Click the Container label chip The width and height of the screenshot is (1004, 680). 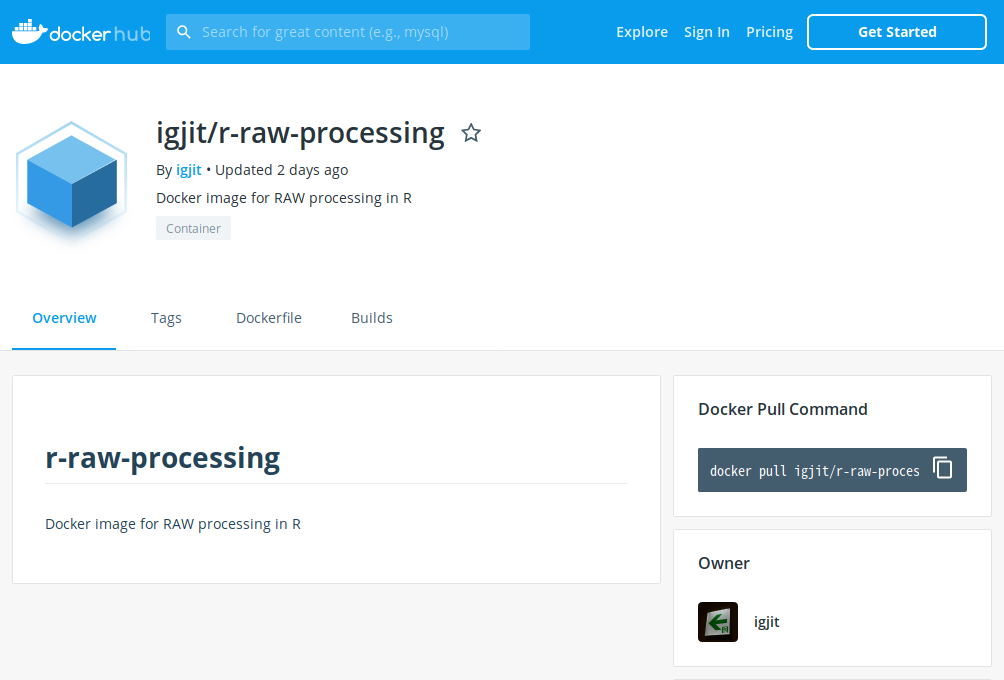pyautogui.click(x=193, y=229)
